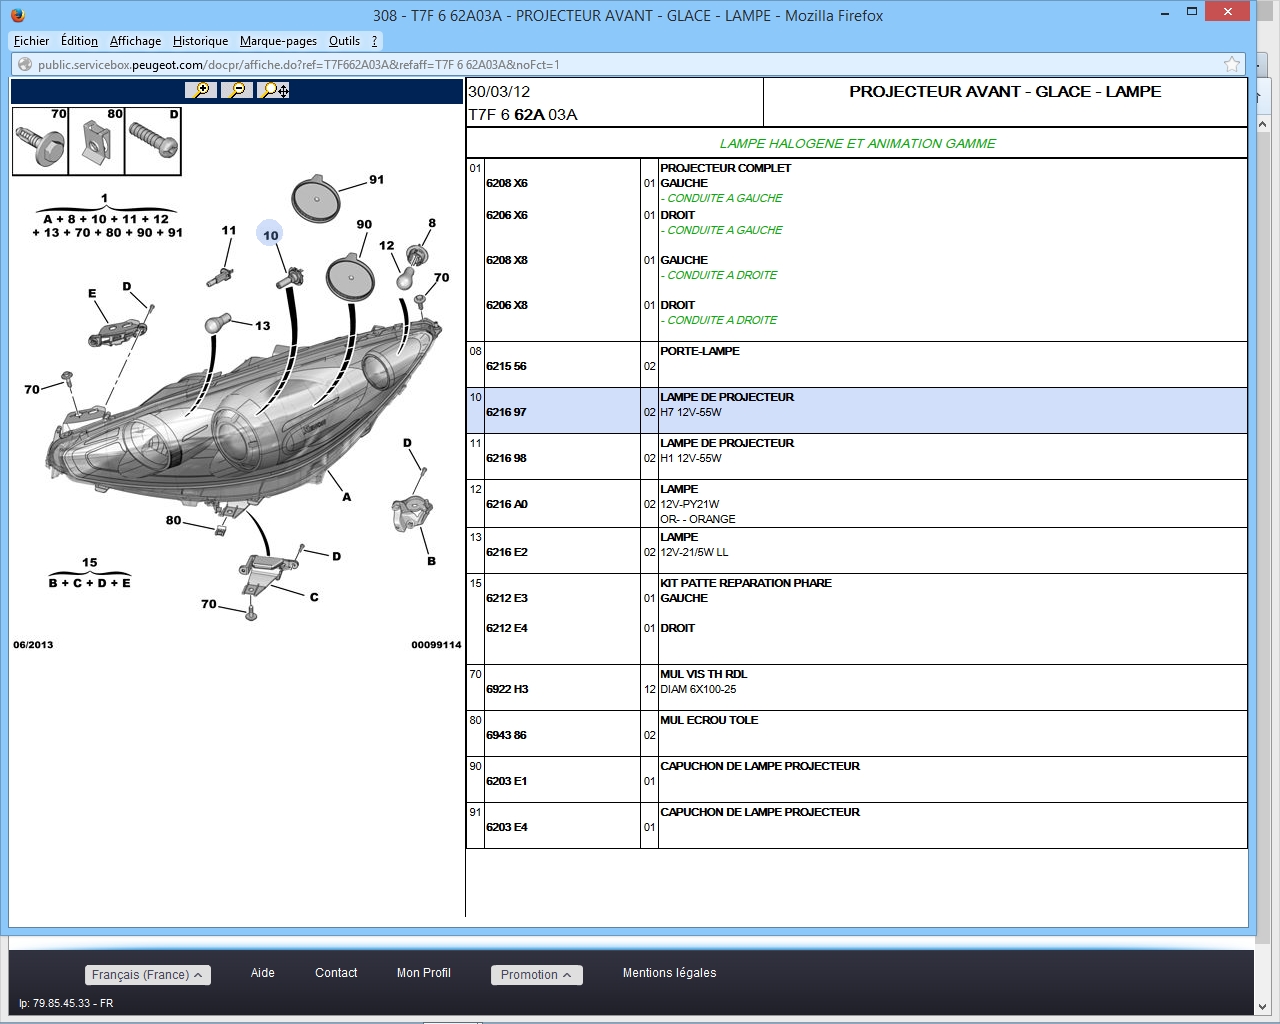Select the screw 70 thumbnail image
1280x1024 pixels.
pyautogui.click(x=40, y=141)
